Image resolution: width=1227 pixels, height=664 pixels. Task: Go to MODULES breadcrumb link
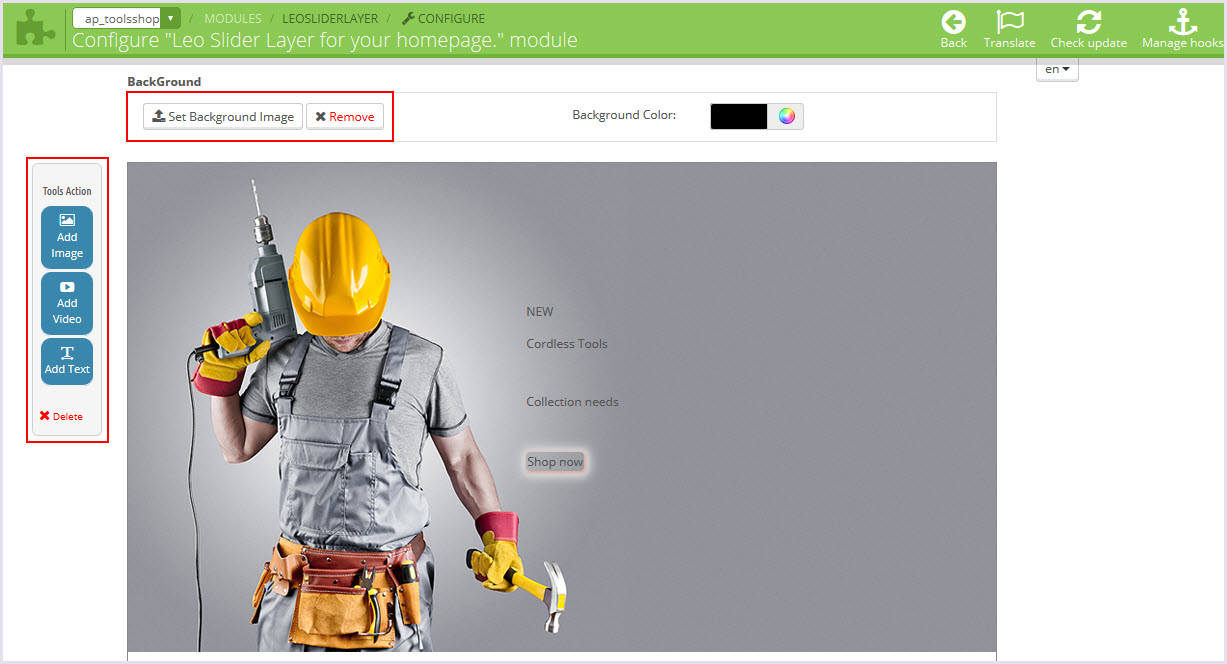pyautogui.click(x=233, y=18)
